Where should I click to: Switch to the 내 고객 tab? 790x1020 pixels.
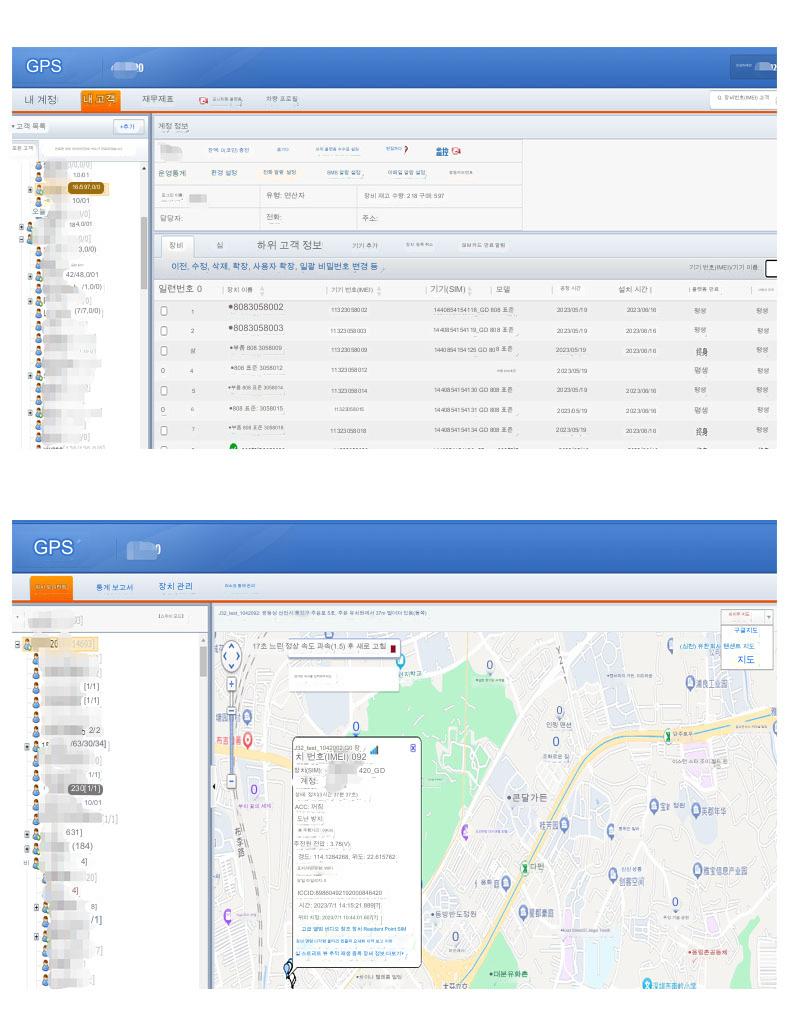100,98
